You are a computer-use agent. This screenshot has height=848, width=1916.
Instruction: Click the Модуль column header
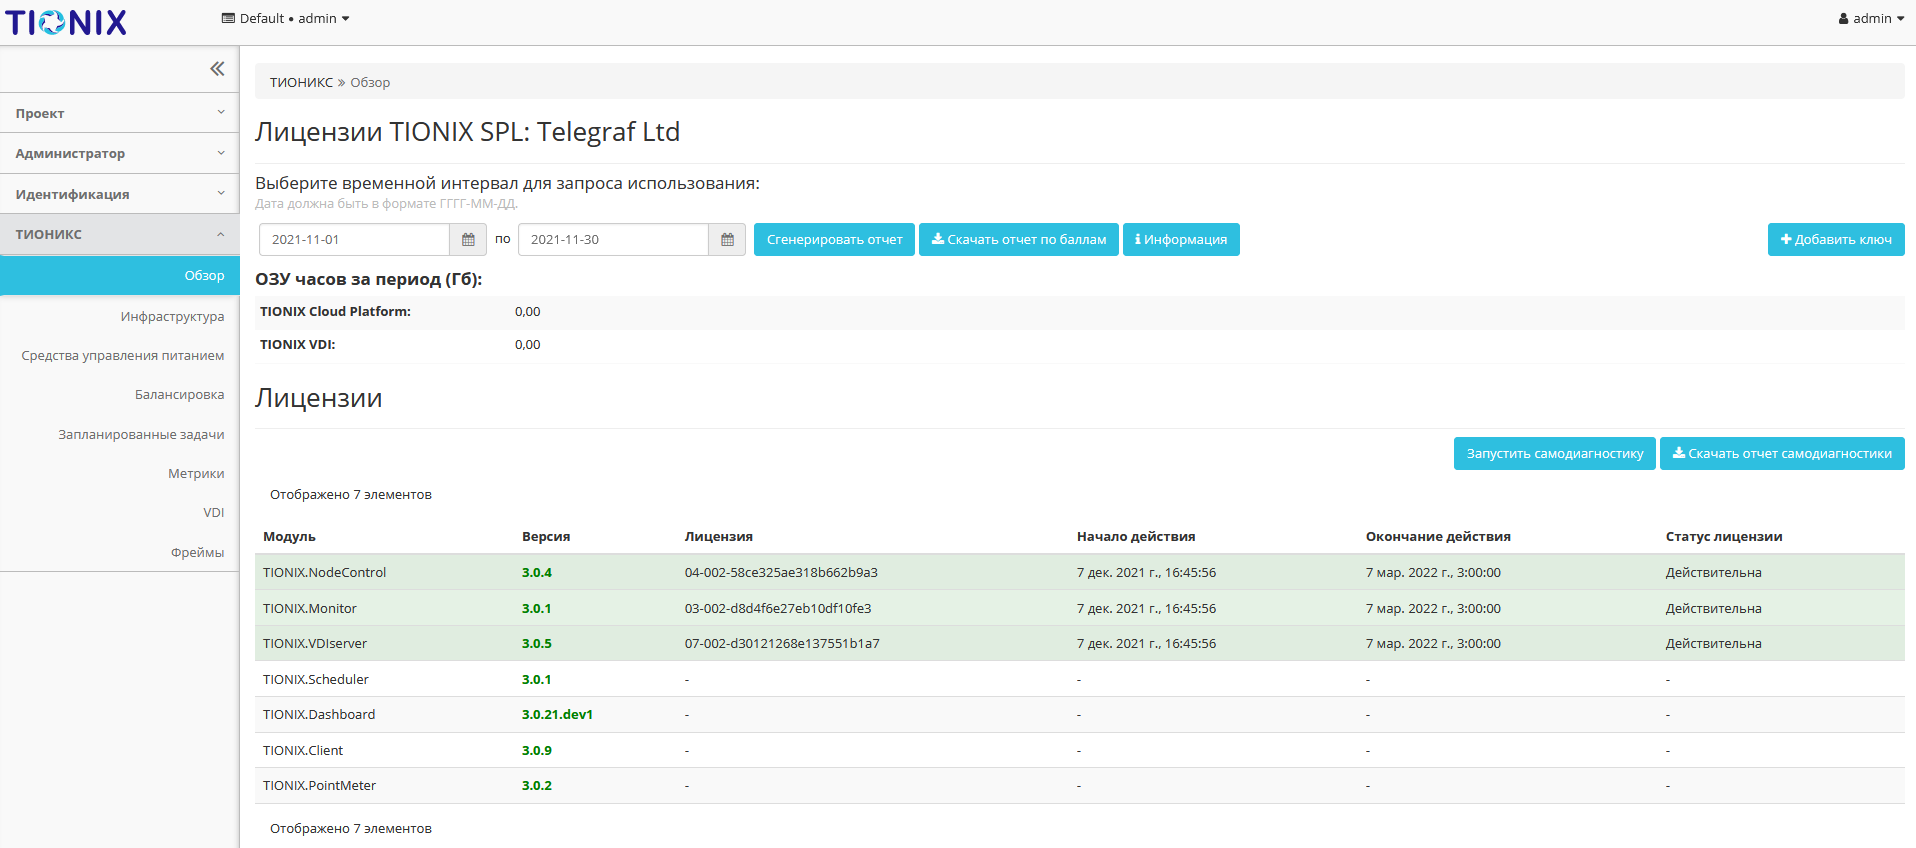[289, 536]
